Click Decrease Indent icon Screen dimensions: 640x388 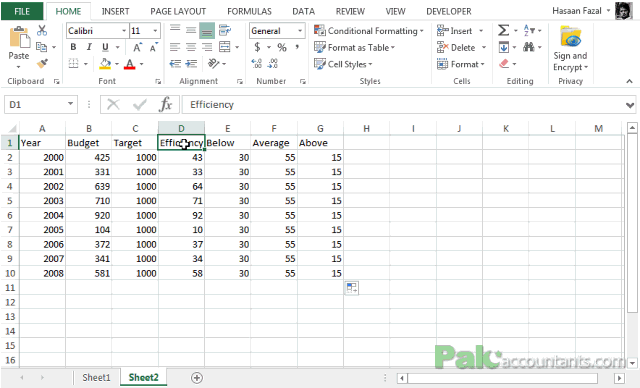(x=175, y=64)
